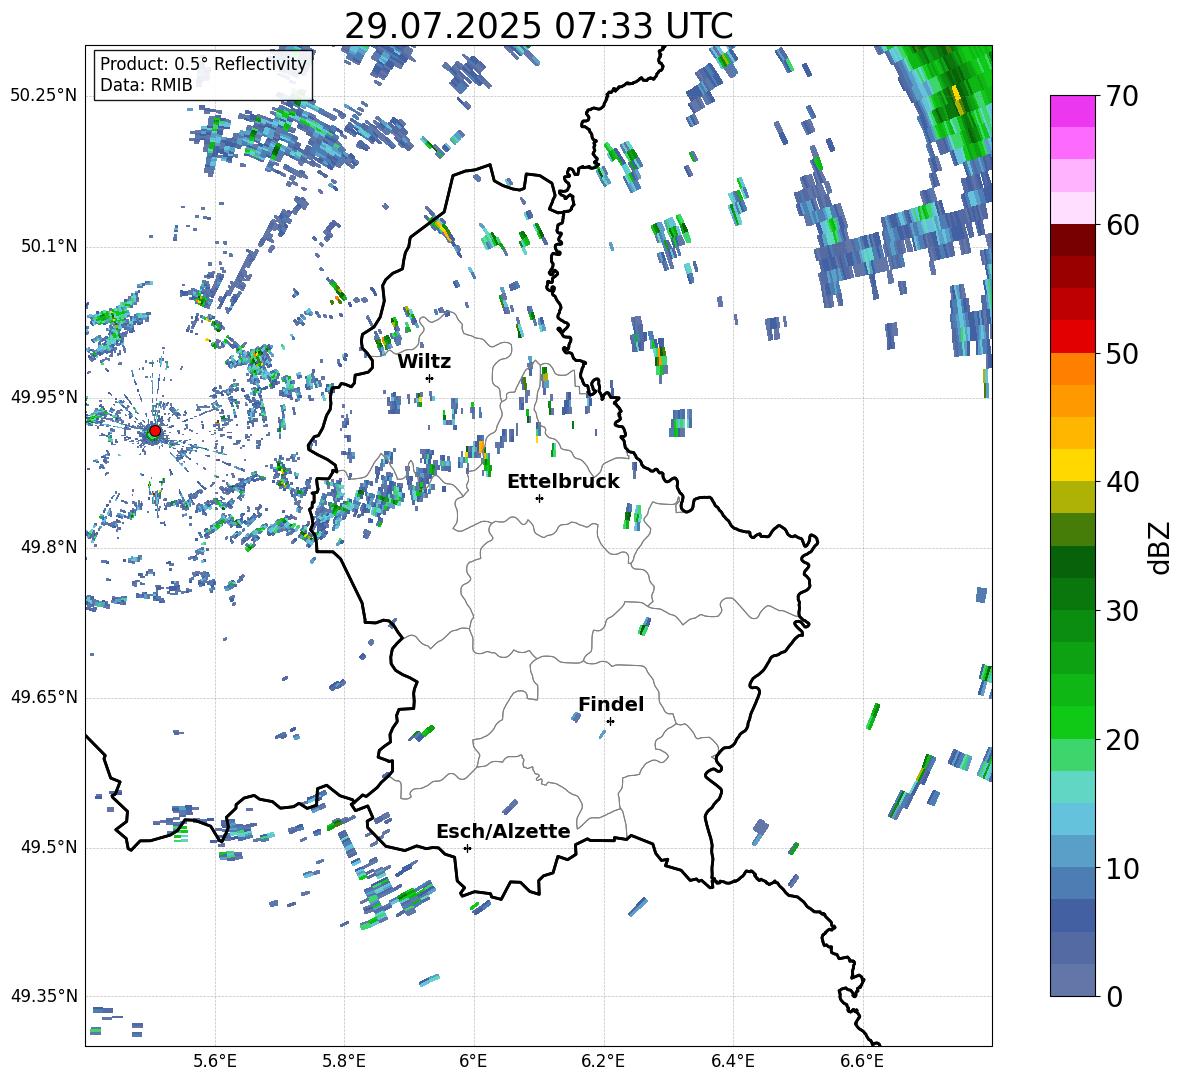
Task: Click the colorbar tick value 40
Action: coord(1122,482)
